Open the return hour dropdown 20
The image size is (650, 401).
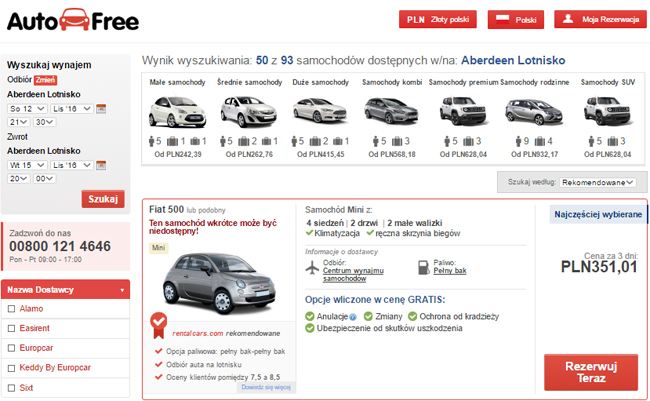tap(18, 178)
